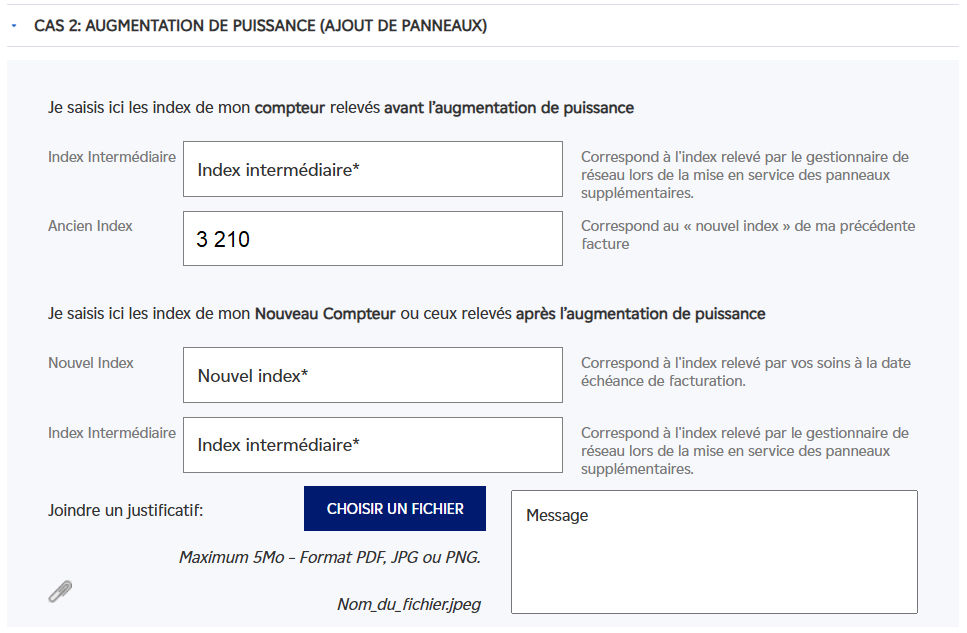
Task: Click the help text about précédente facture
Action: tap(747, 234)
